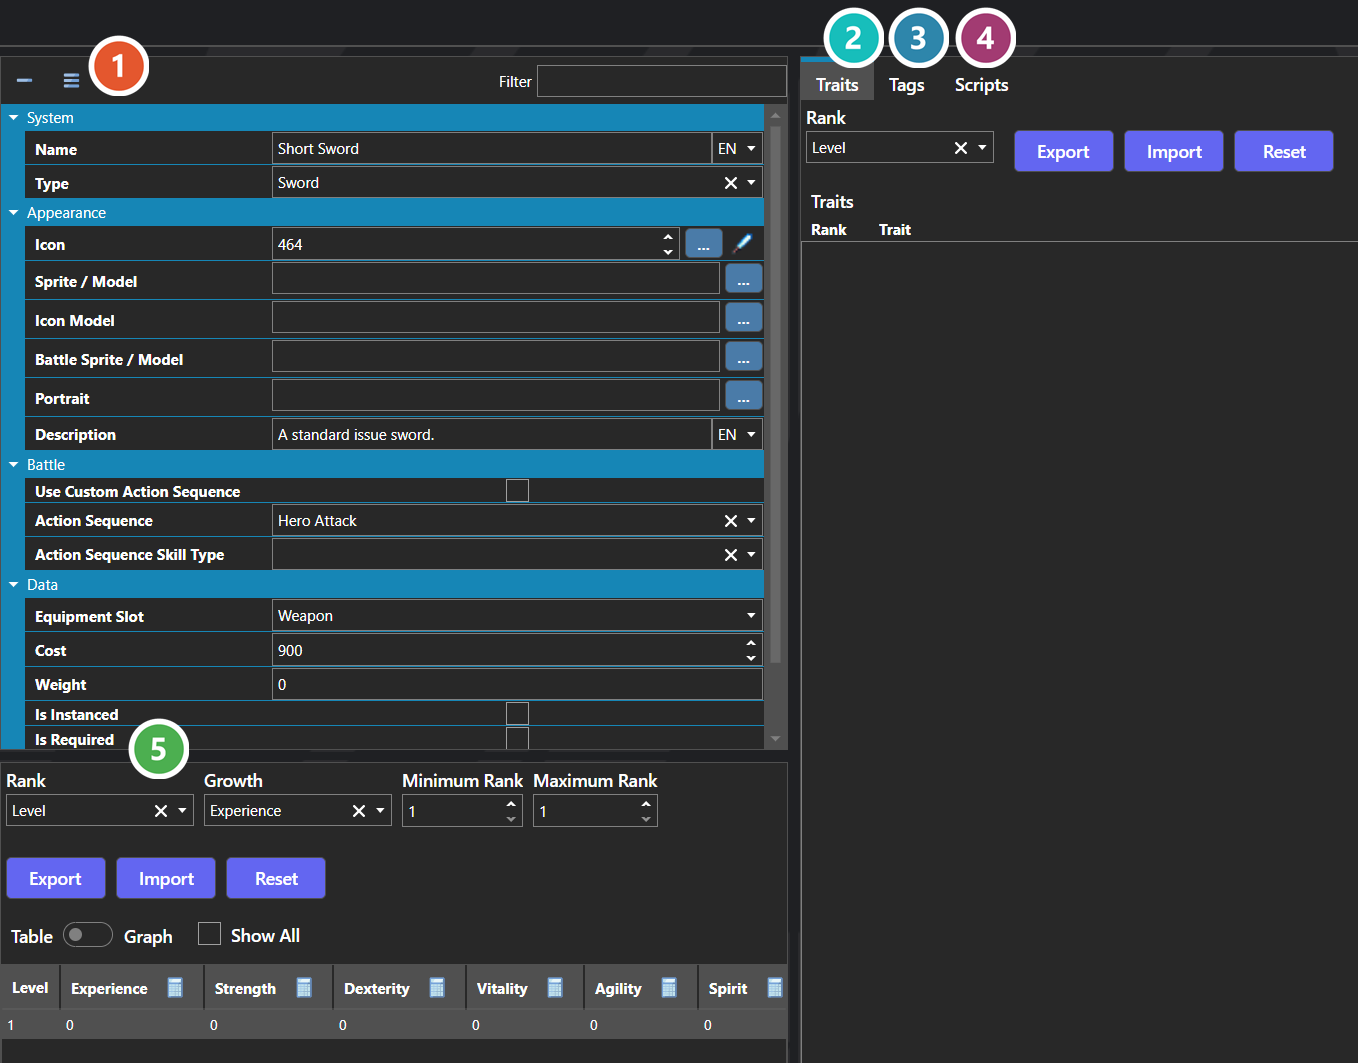Clear Action Sequence Skill Type value
Screen dimensions: 1358x1063
731,555
